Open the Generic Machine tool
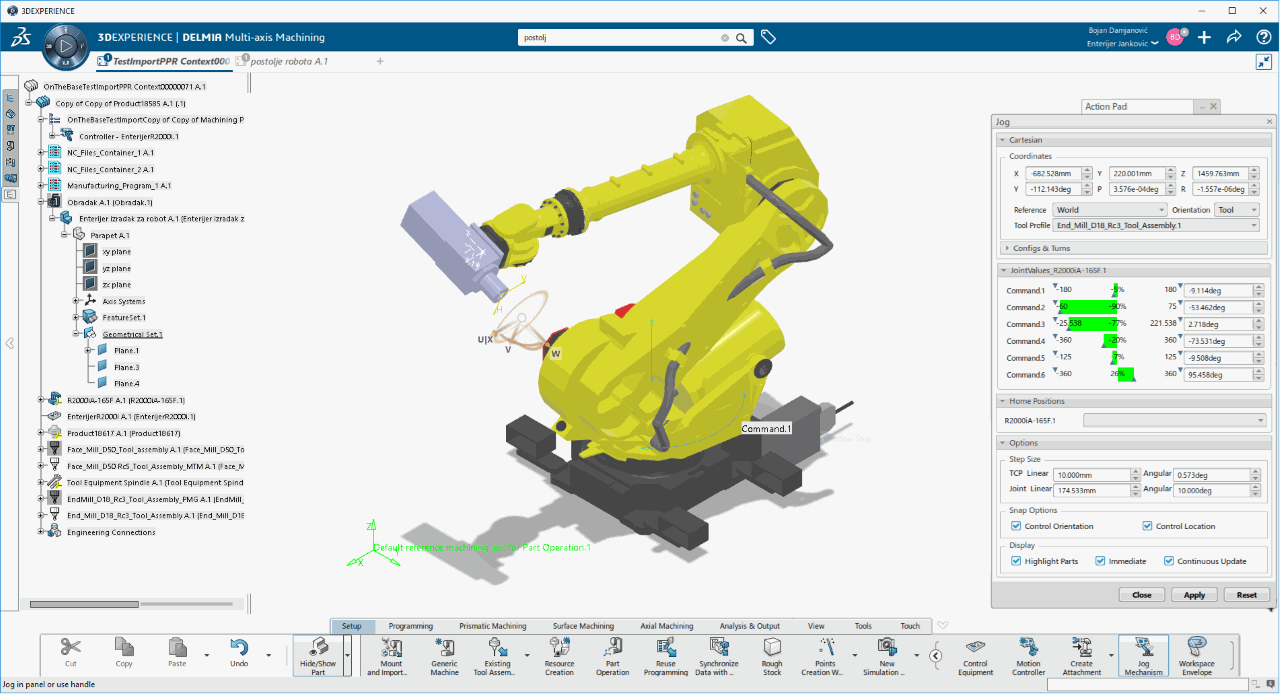This screenshot has width=1280, height=694. [x=444, y=649]
